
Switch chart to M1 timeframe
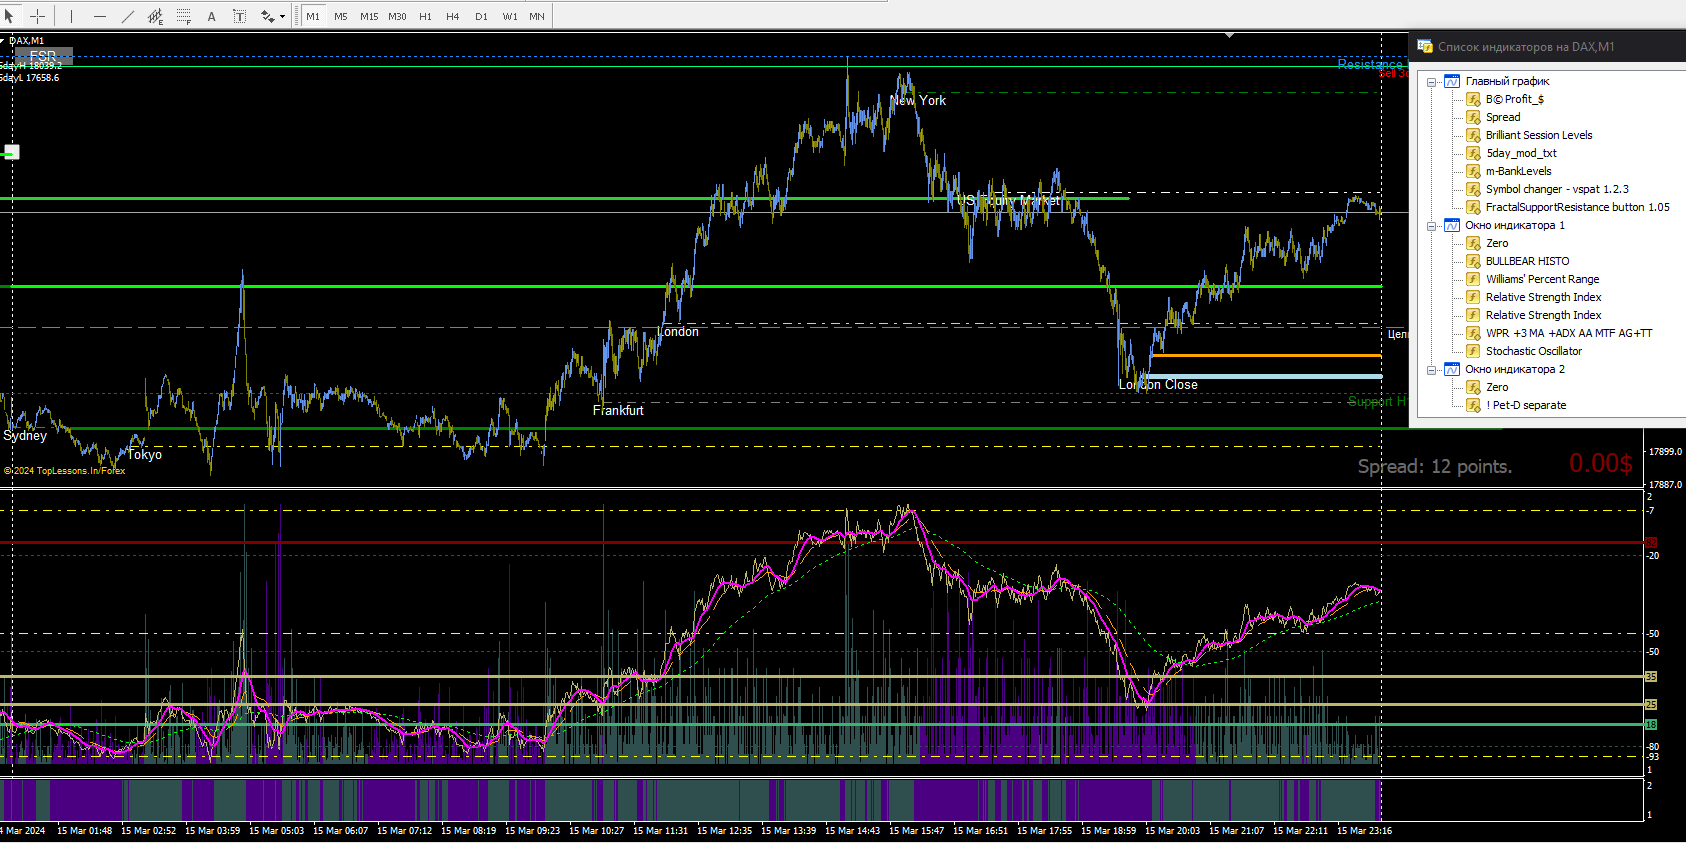[x=313, y=16]
